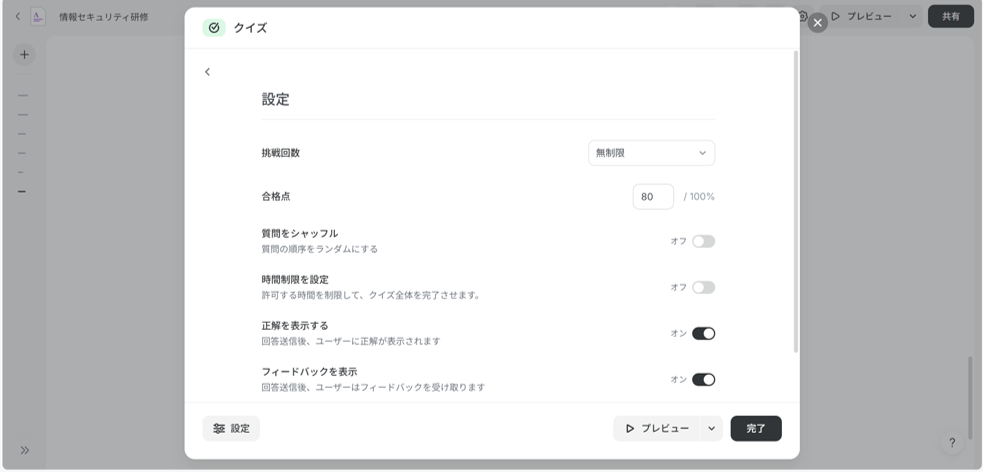The height and width of the screenshot is (472, 983).
Task: Open help with the question mark button
Action: tap(952, 443)
